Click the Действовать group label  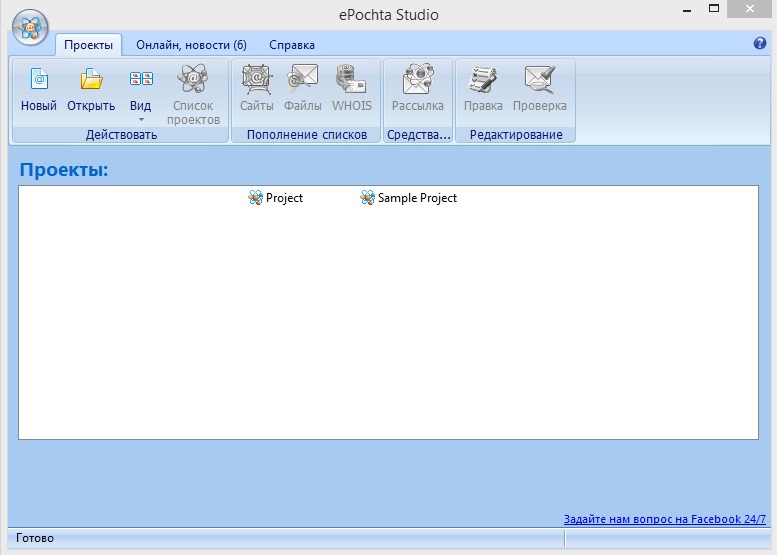point(121,135)
